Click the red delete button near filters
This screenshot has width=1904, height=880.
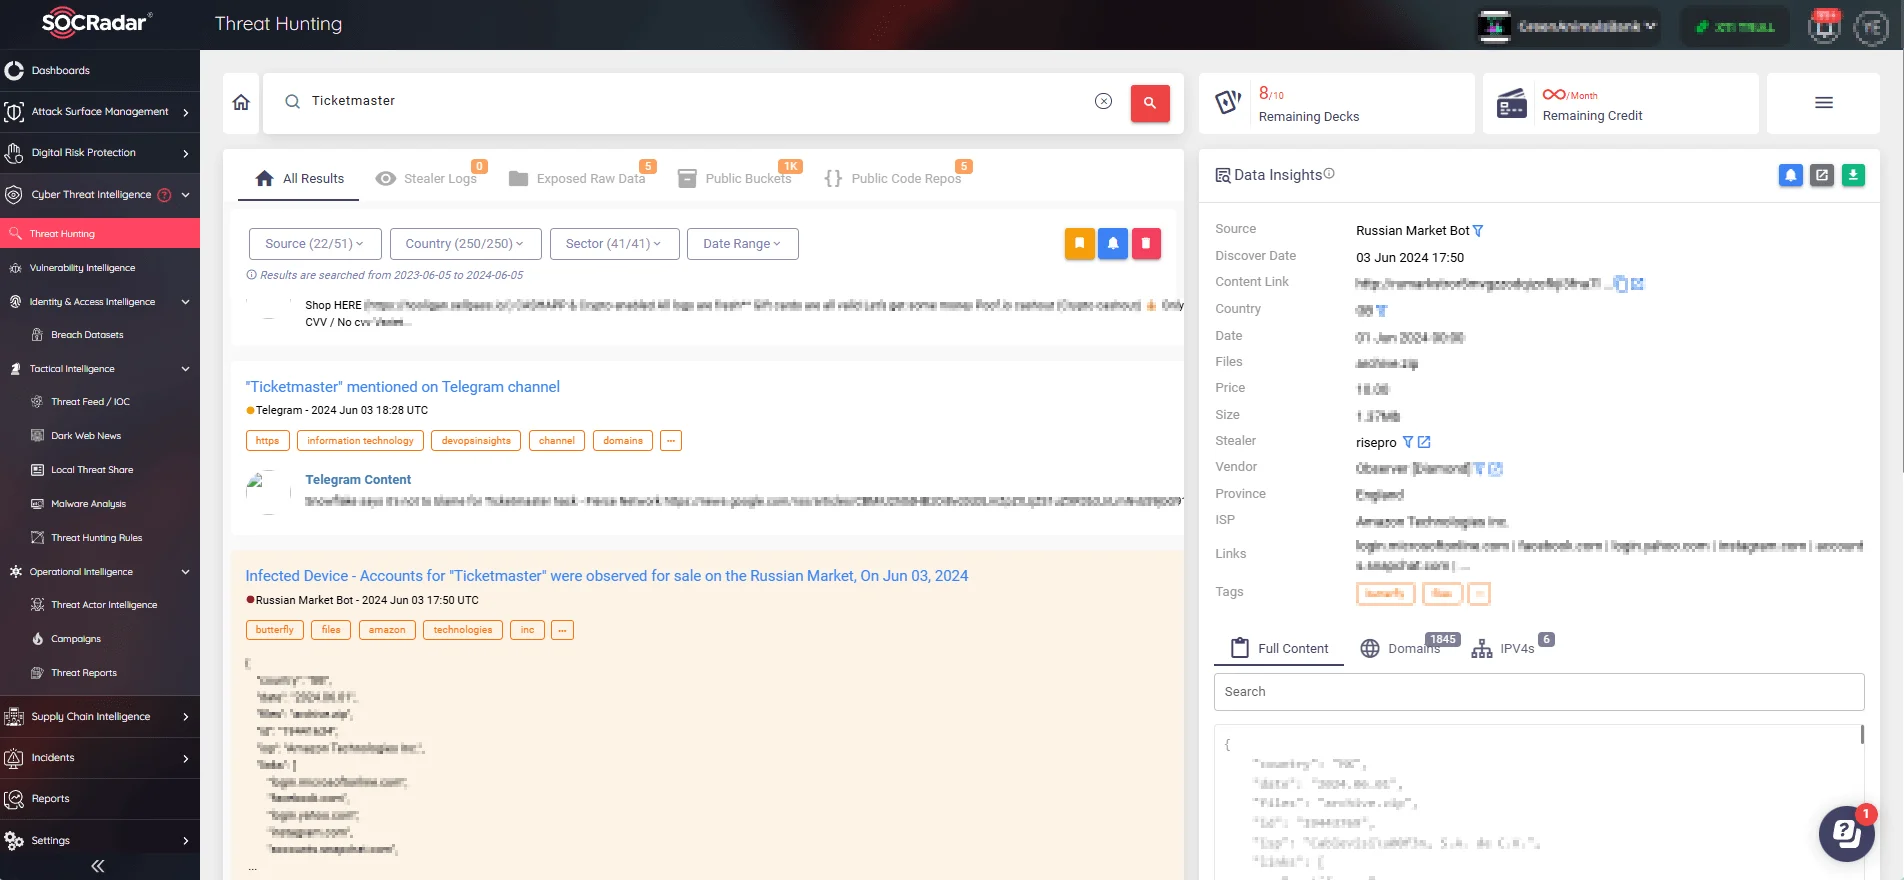coord(1146,243)
